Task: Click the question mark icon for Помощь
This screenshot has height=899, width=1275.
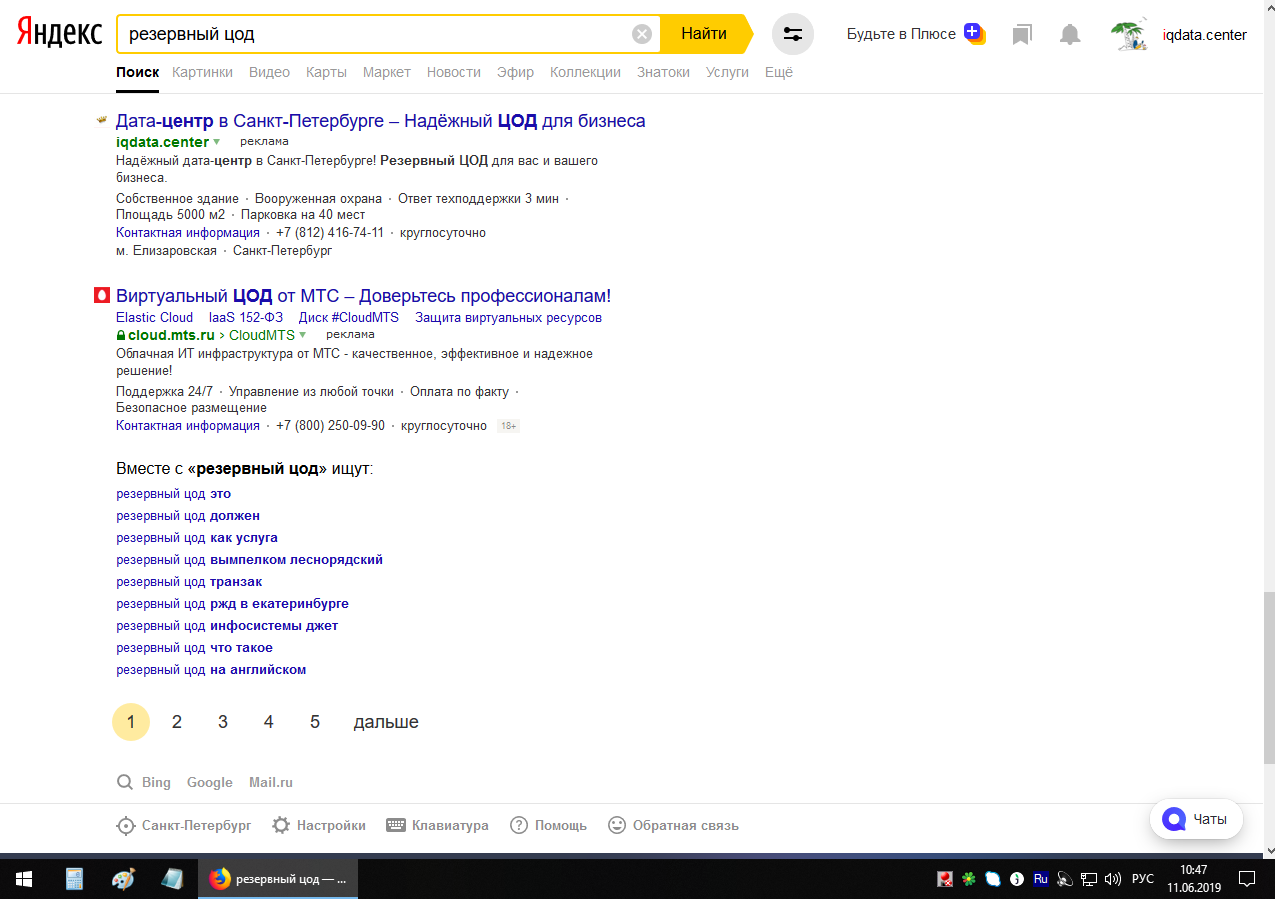Action: [519, 825]
